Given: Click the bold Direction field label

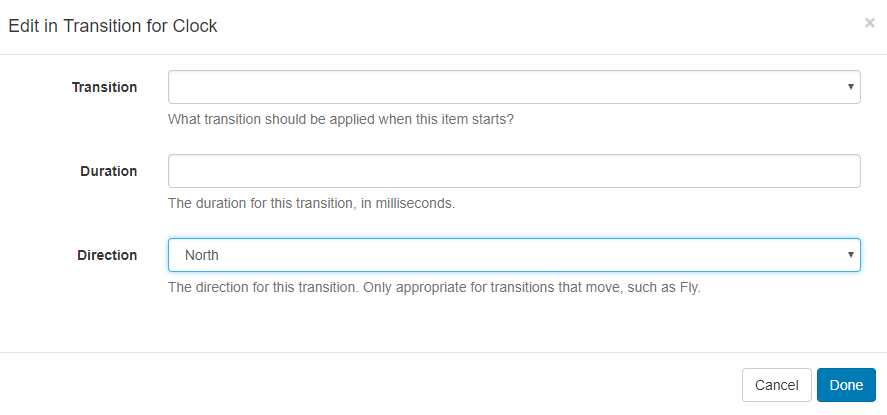Looking at the screenshot, I should (x=107, y=255).
